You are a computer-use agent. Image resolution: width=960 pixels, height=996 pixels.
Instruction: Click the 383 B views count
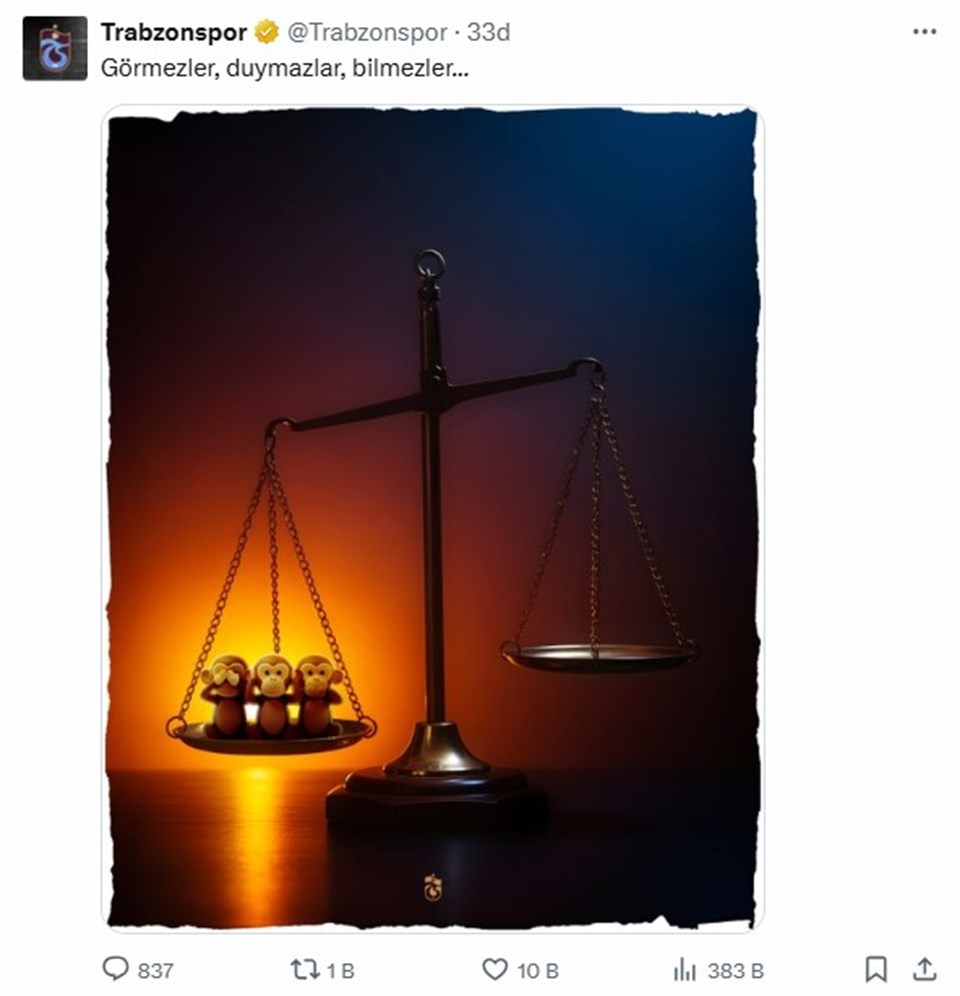(736, 971)
